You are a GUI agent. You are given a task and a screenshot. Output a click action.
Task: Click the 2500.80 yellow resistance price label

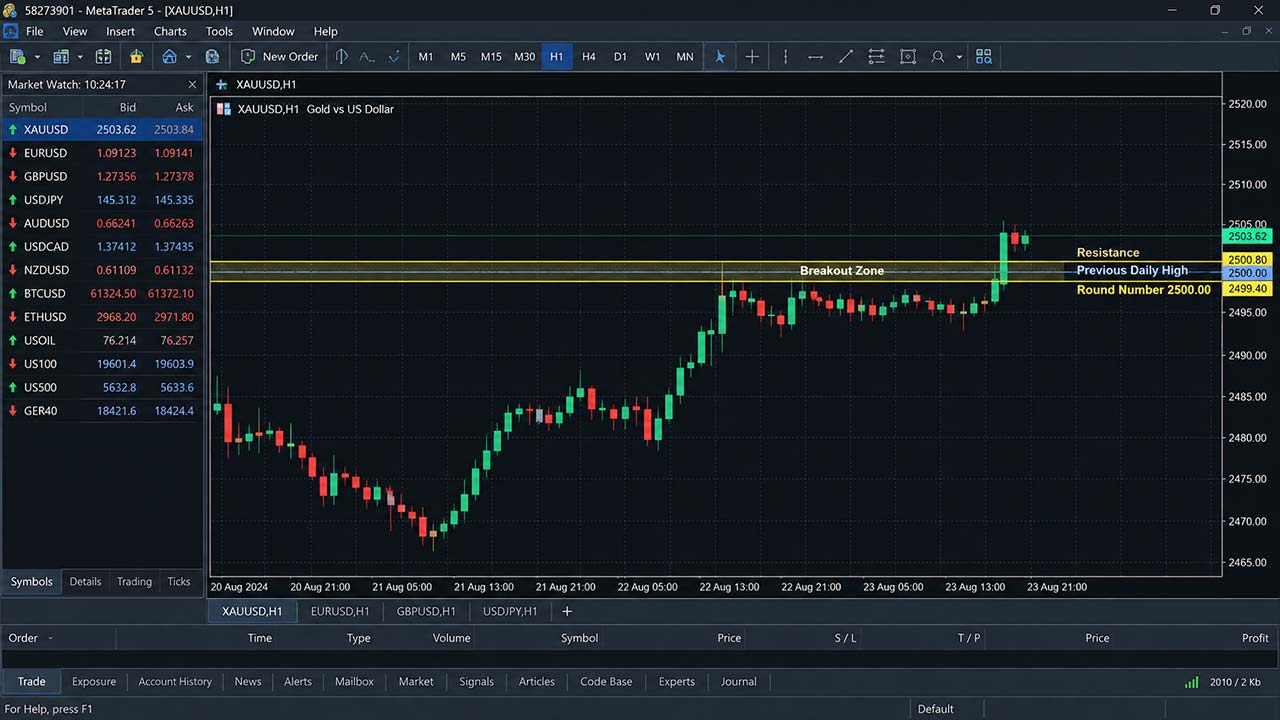click(x=1247, y=260)
